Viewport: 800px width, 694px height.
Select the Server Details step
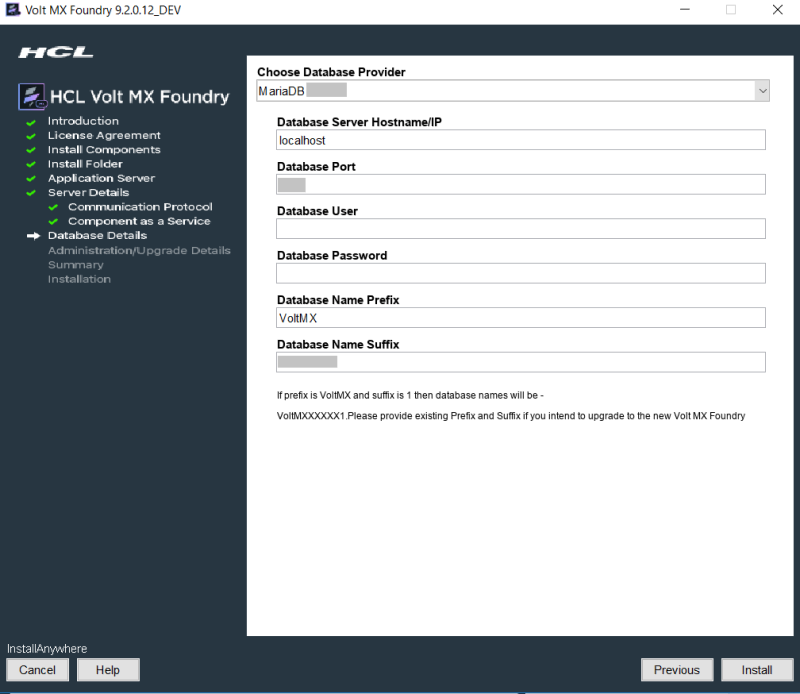point(88,192)
